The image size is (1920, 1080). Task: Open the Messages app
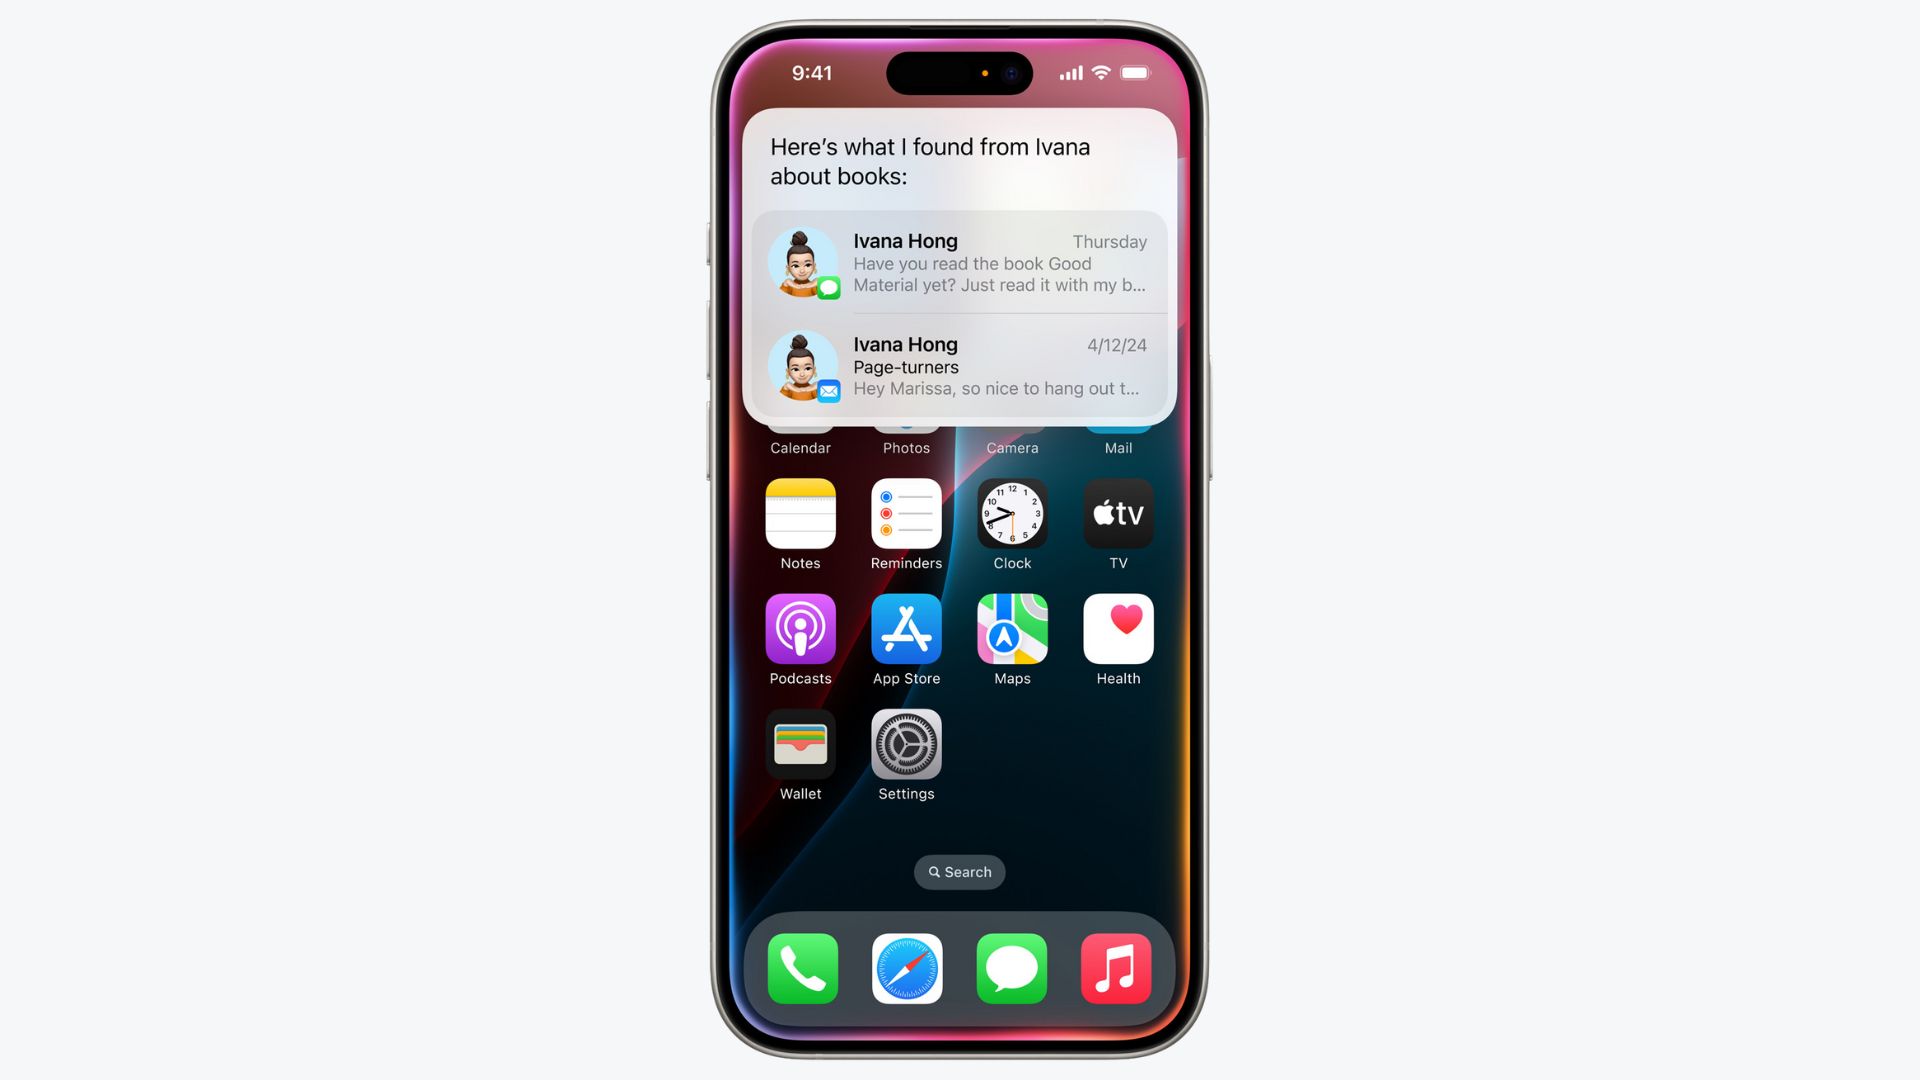pos(1011,968)
